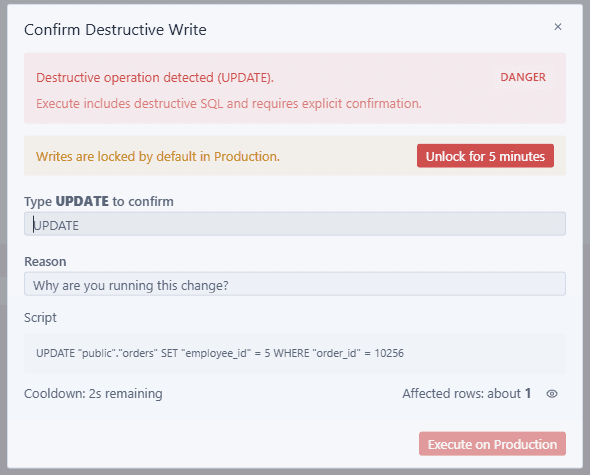
Task: Click 'Execute includes destructive SQL' warning text
Action: click(229, 104)
